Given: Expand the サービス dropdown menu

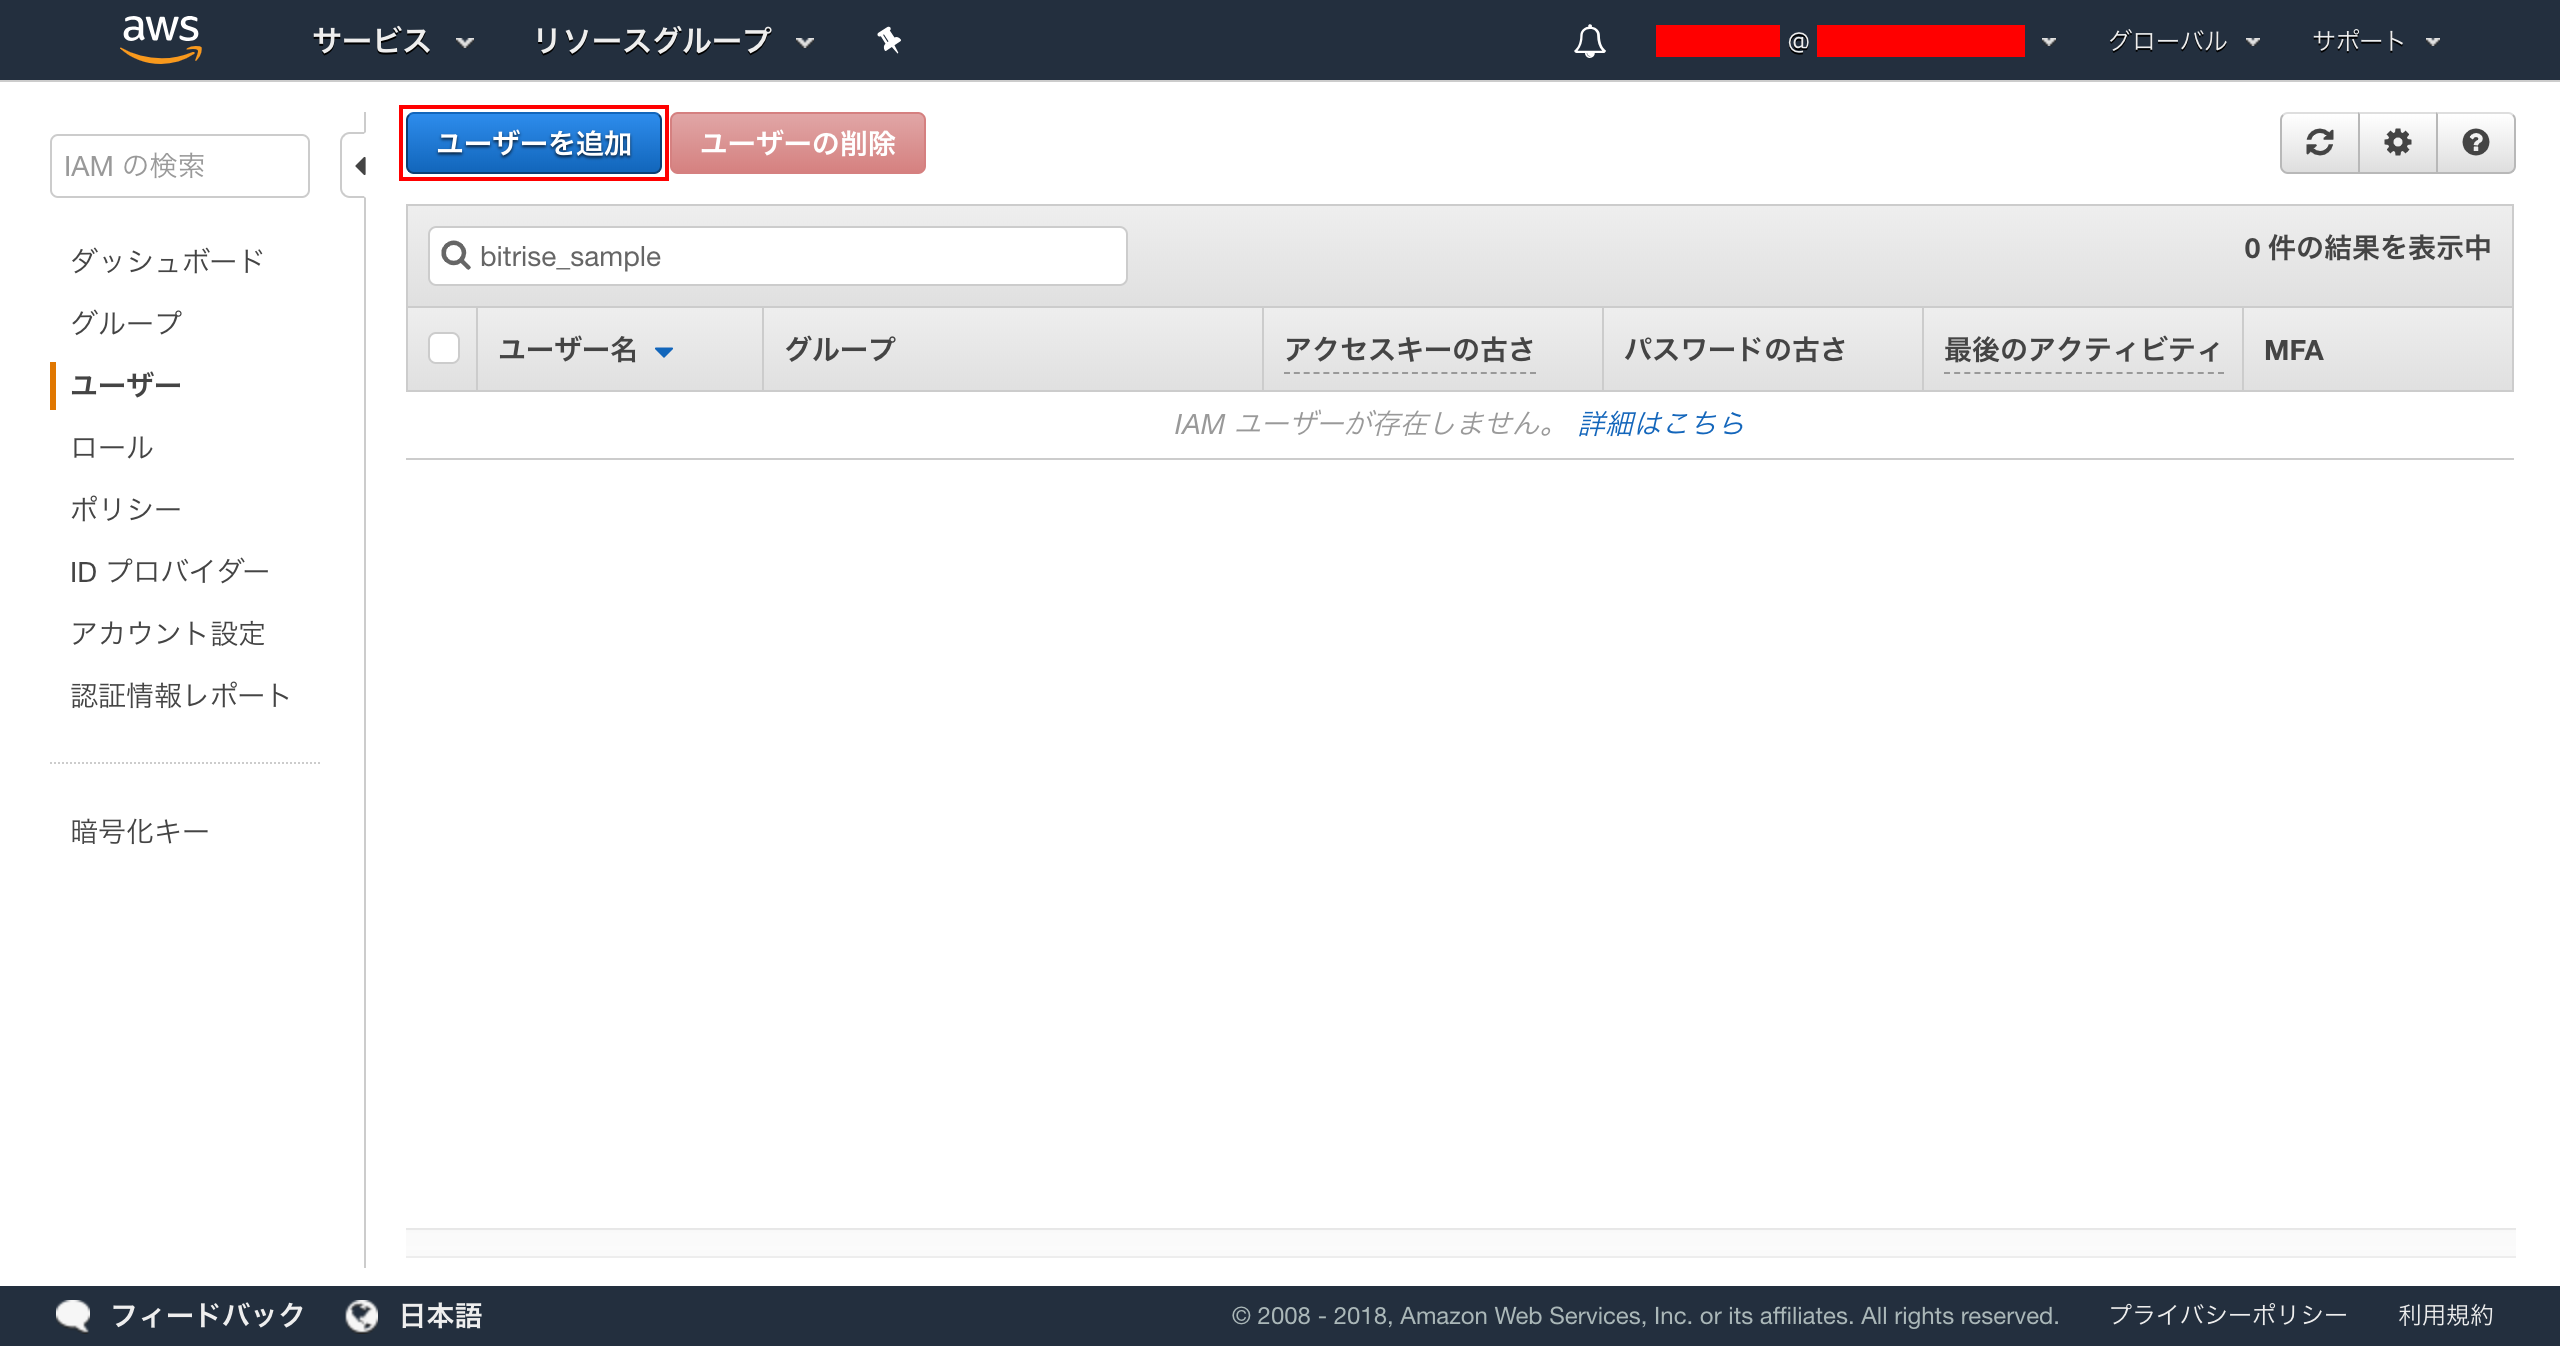Looking at the screenshot, I should [392, 41].
